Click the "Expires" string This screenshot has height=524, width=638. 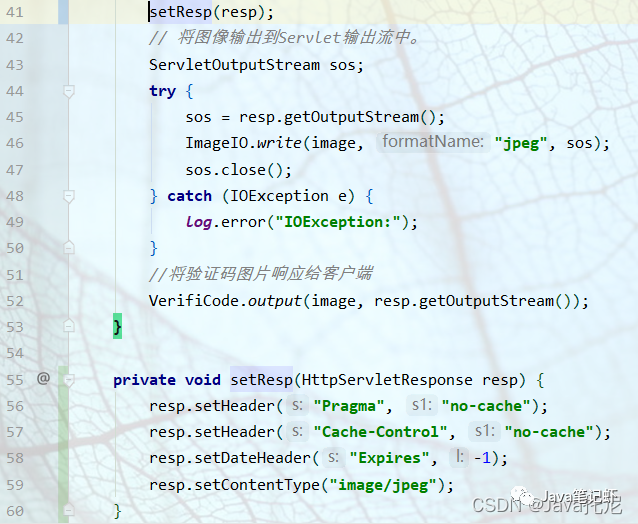click(389, 458)
